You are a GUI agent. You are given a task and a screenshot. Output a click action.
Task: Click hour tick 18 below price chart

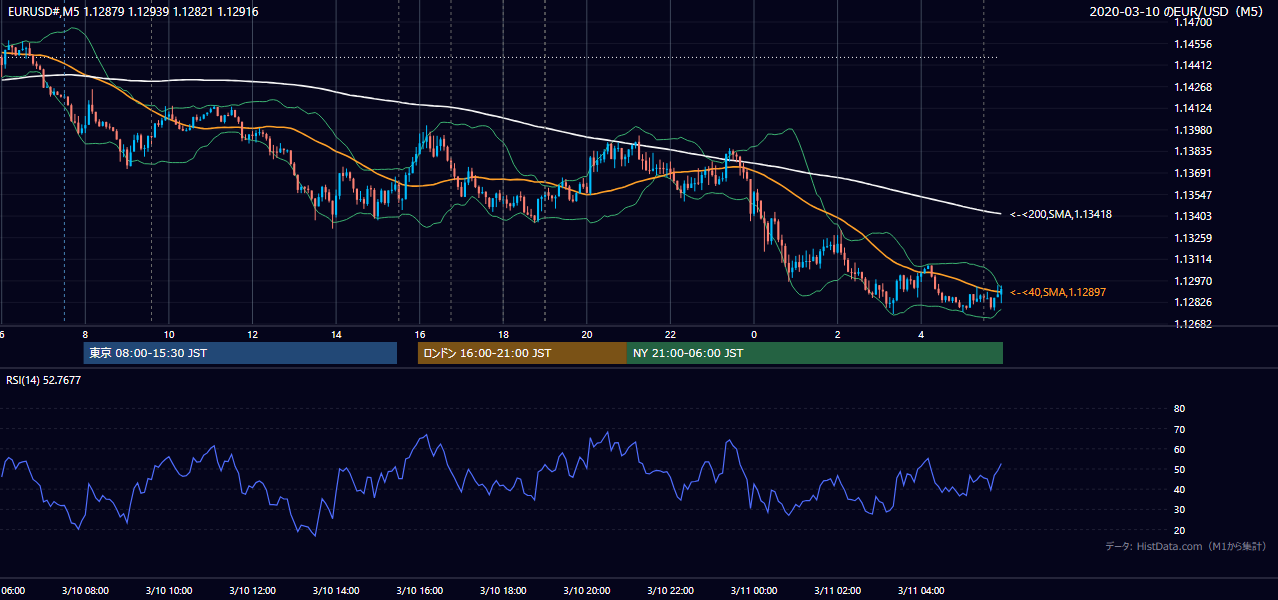[503, 334]
